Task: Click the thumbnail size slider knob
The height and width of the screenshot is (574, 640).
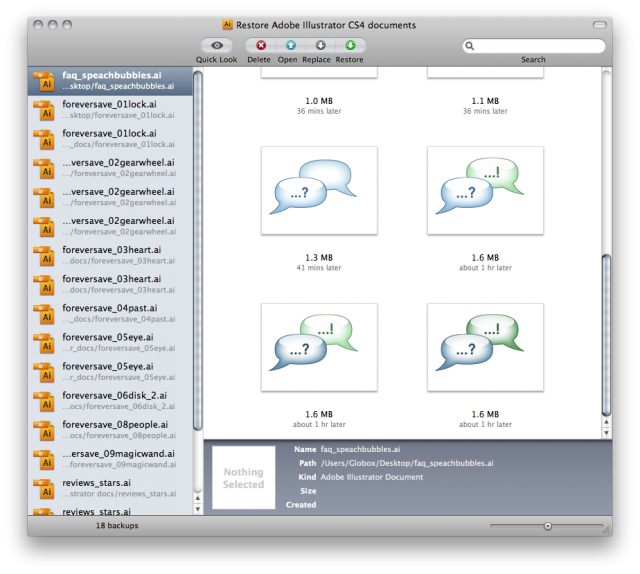Action: [x=548, y=526]
